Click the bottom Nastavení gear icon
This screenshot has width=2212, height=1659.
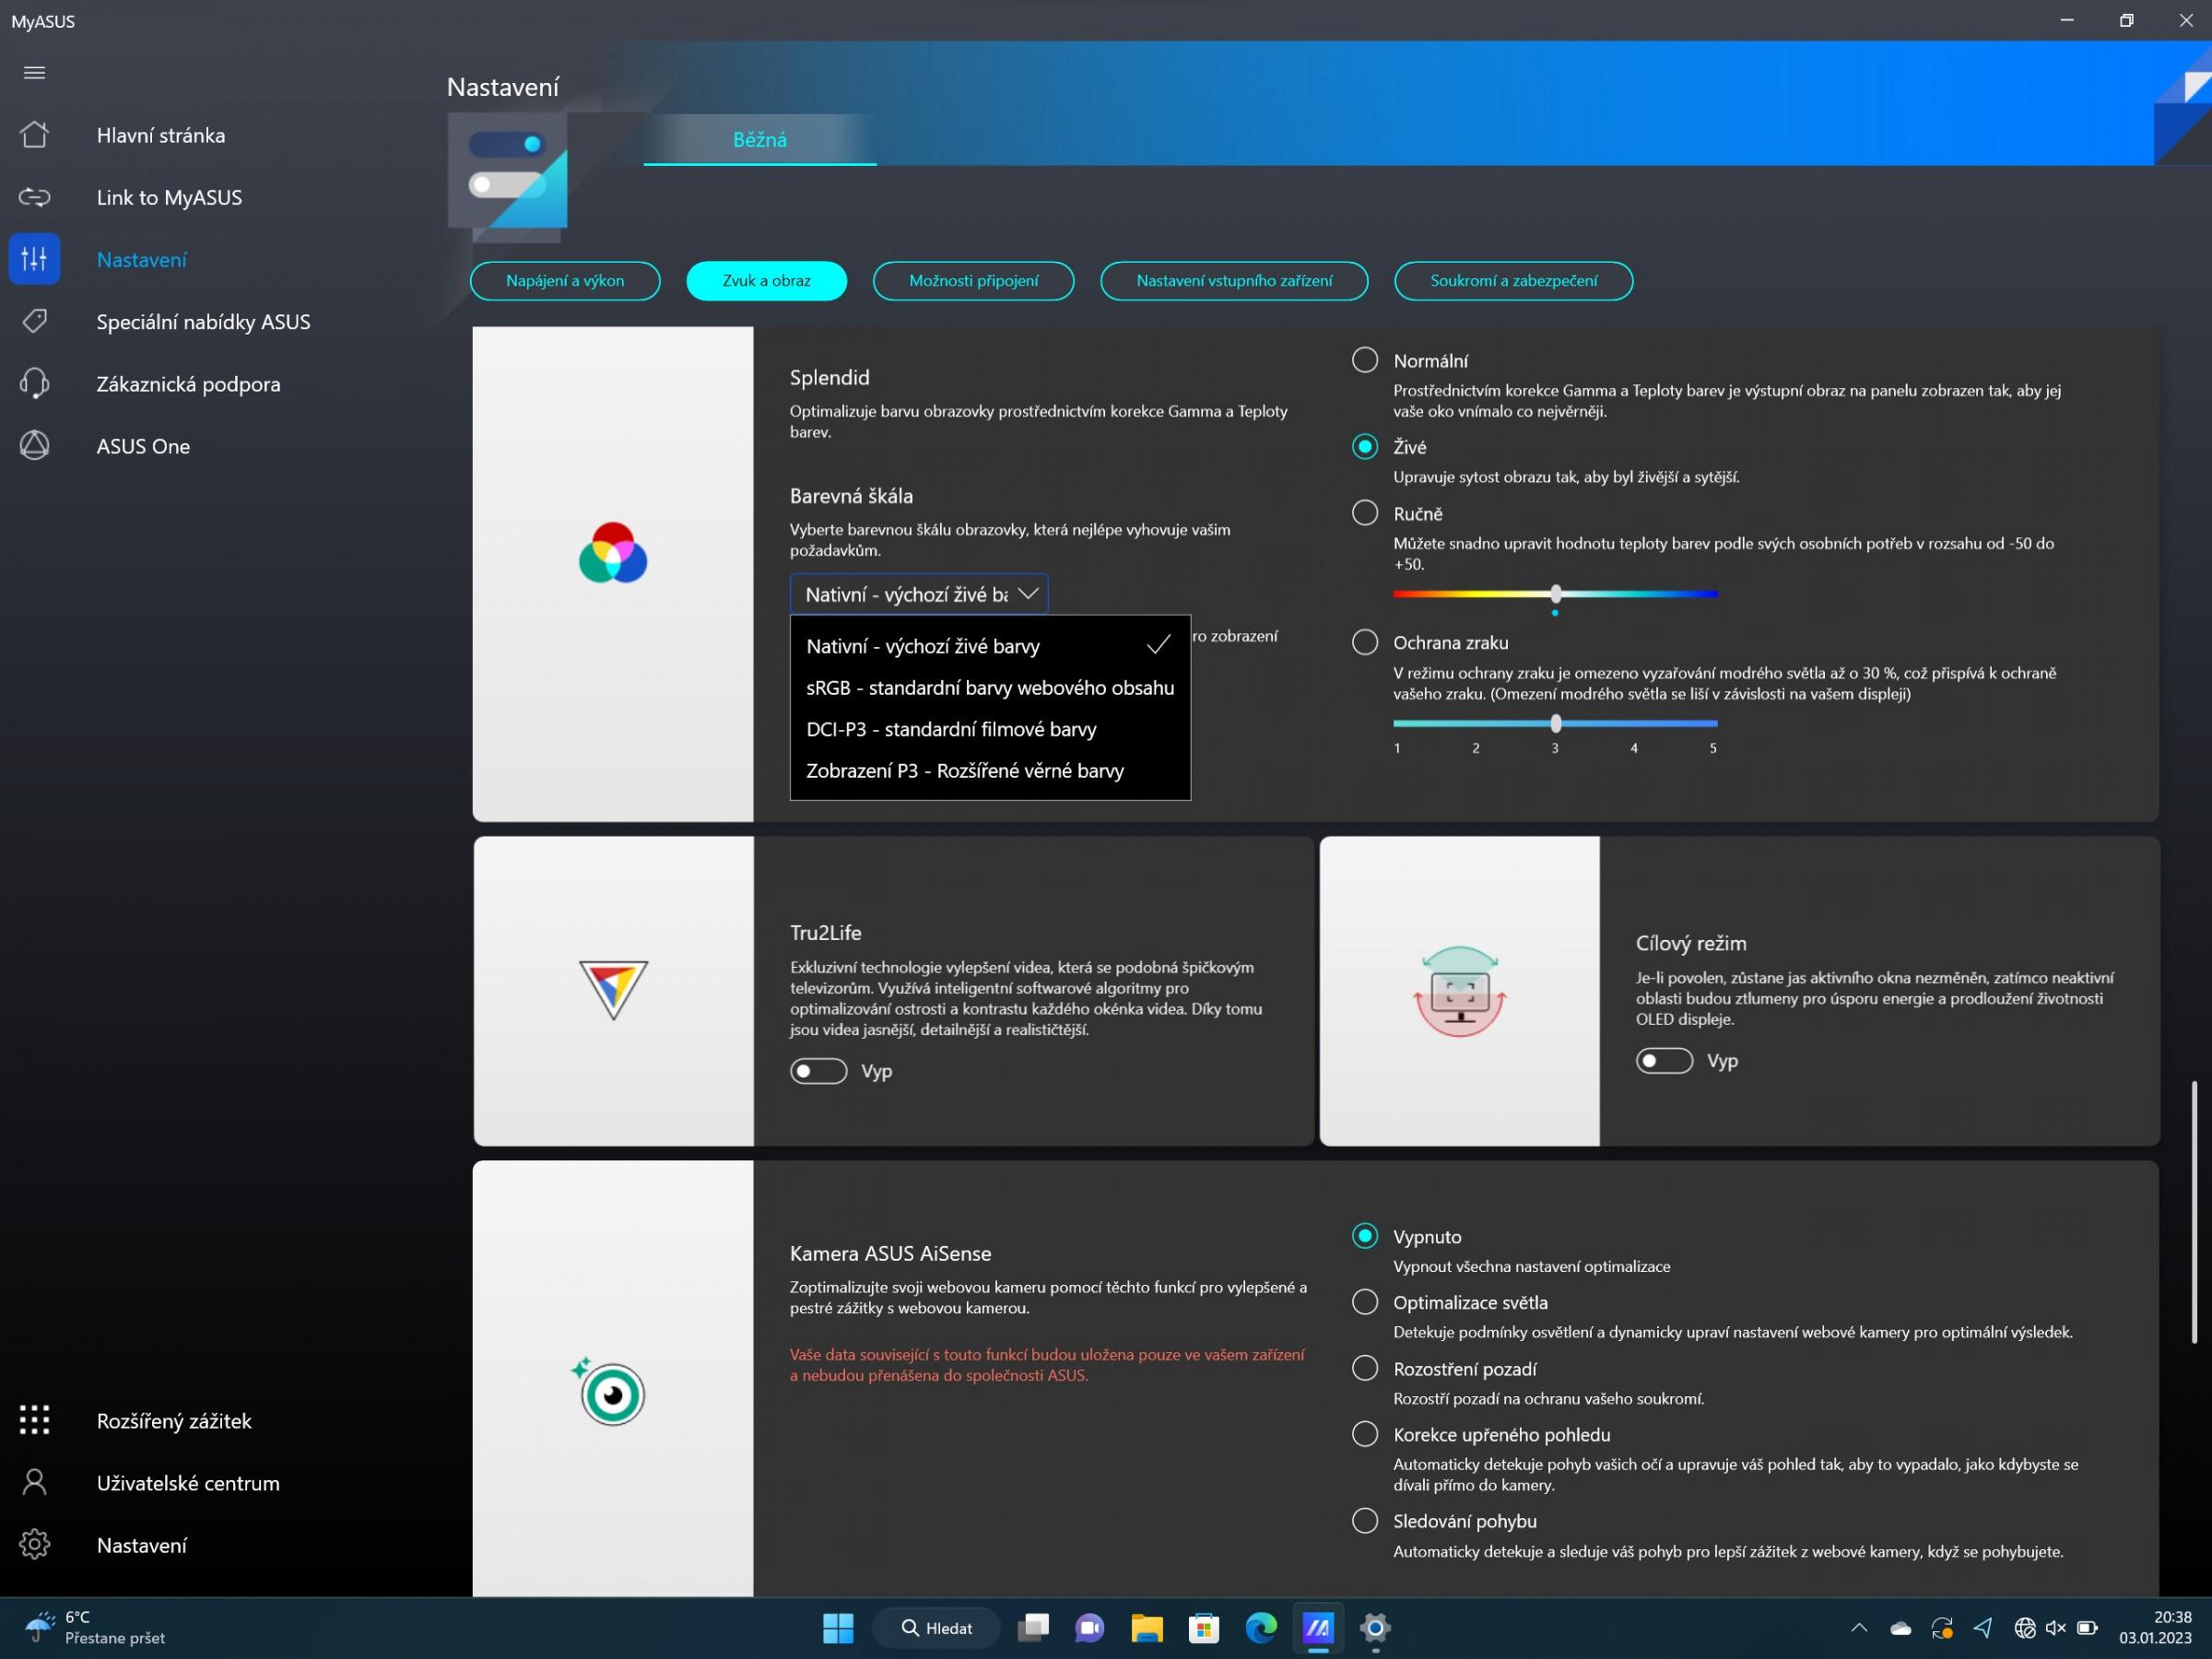(x=34, y=1544)
